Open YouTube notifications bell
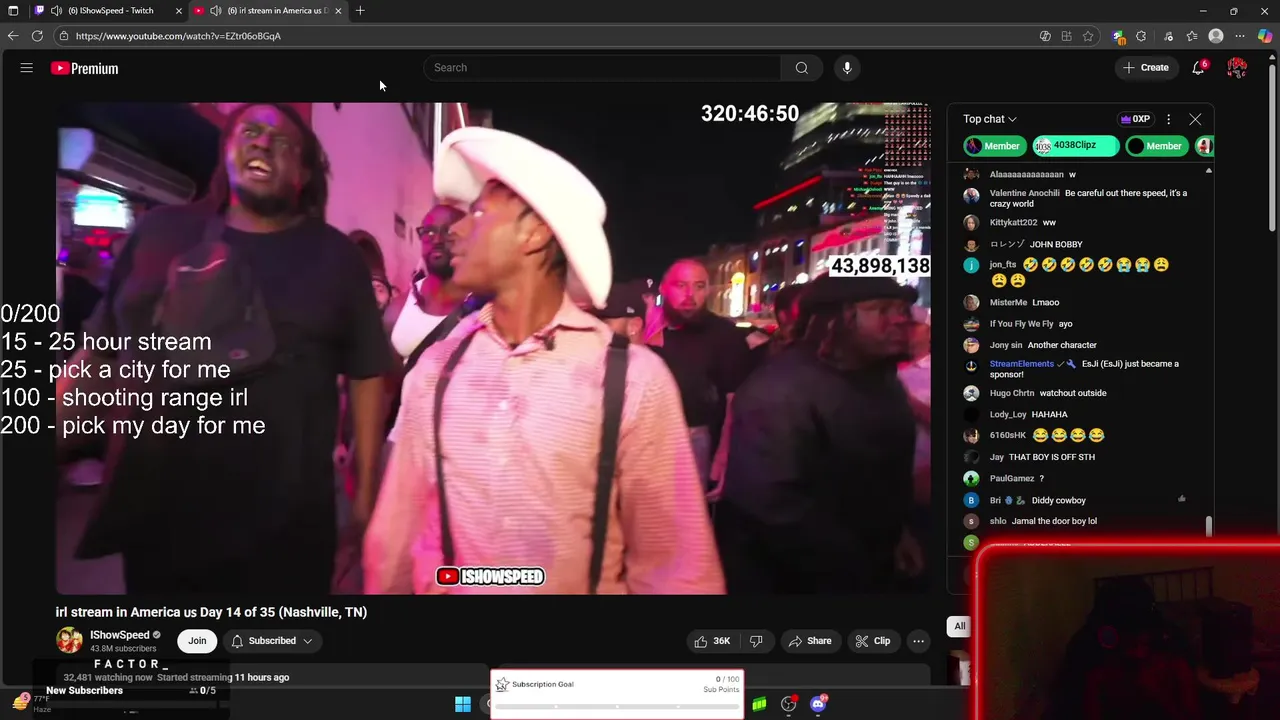 coord(1198,68)
